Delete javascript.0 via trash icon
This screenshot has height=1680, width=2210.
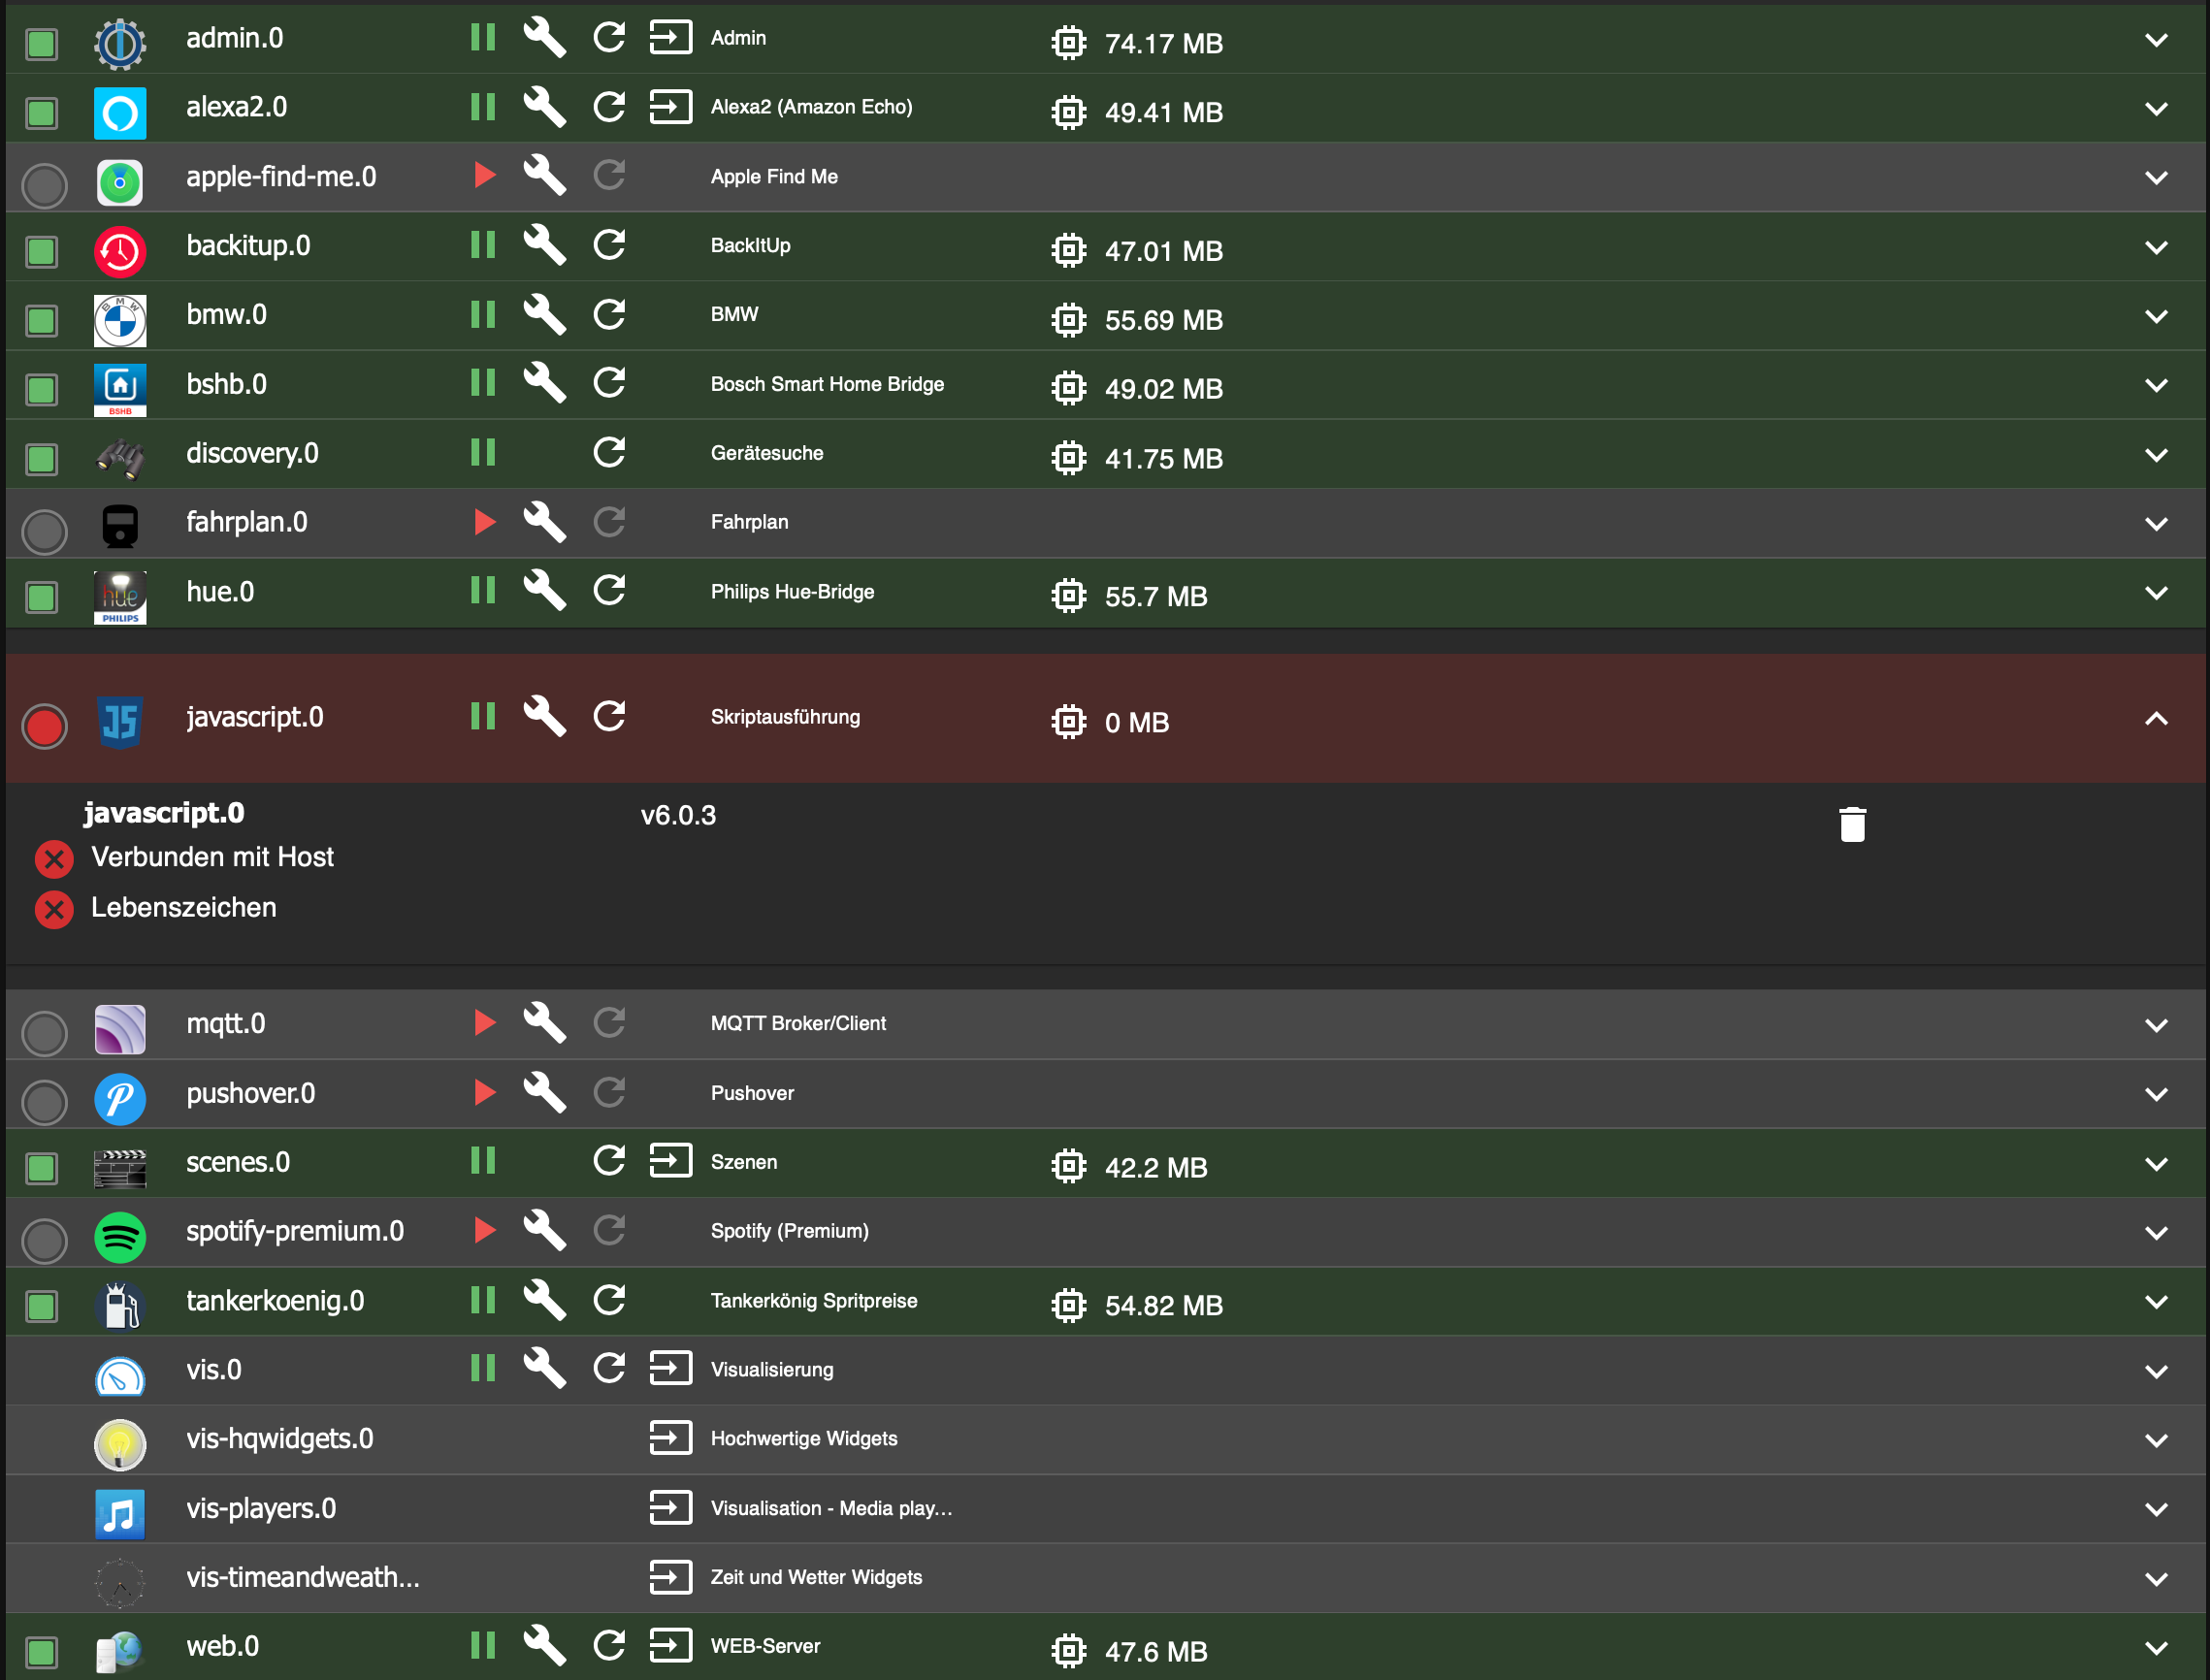click(x=1852, y=824)
